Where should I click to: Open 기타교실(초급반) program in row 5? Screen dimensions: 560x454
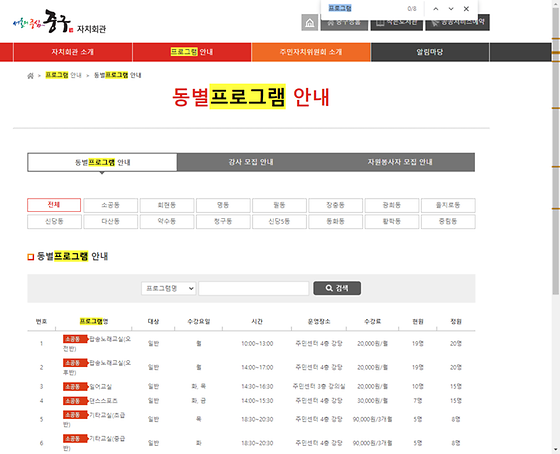click(x=94, y=419)
